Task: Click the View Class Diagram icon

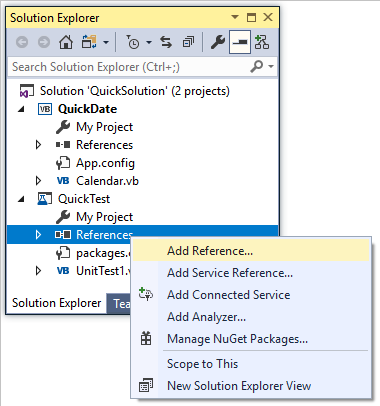Action: tap(262, 42)
